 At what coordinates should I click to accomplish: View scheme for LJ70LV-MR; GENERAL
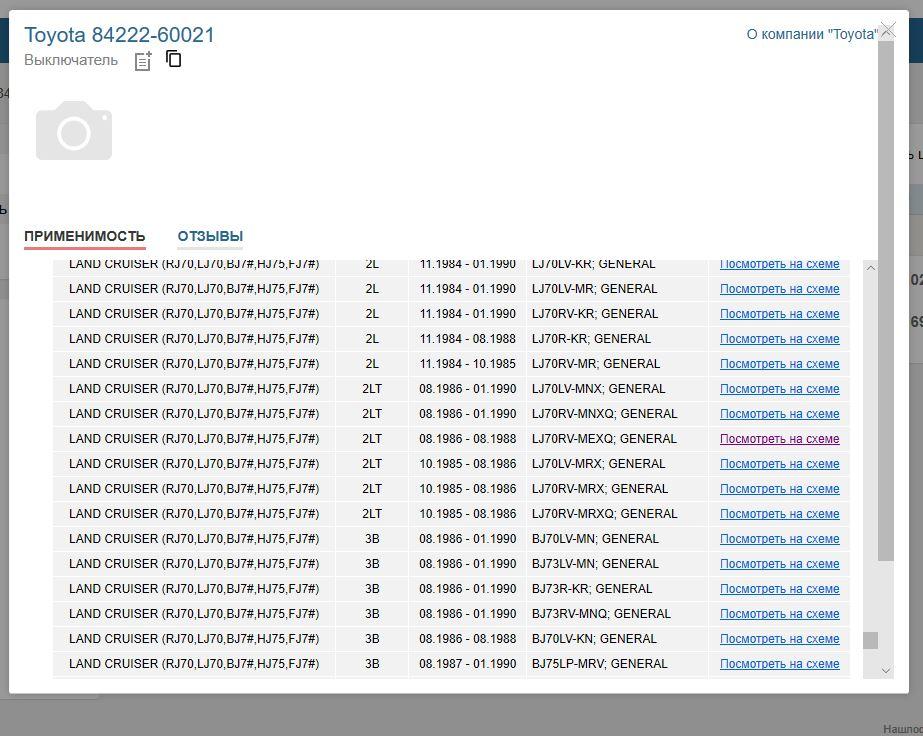779,289
